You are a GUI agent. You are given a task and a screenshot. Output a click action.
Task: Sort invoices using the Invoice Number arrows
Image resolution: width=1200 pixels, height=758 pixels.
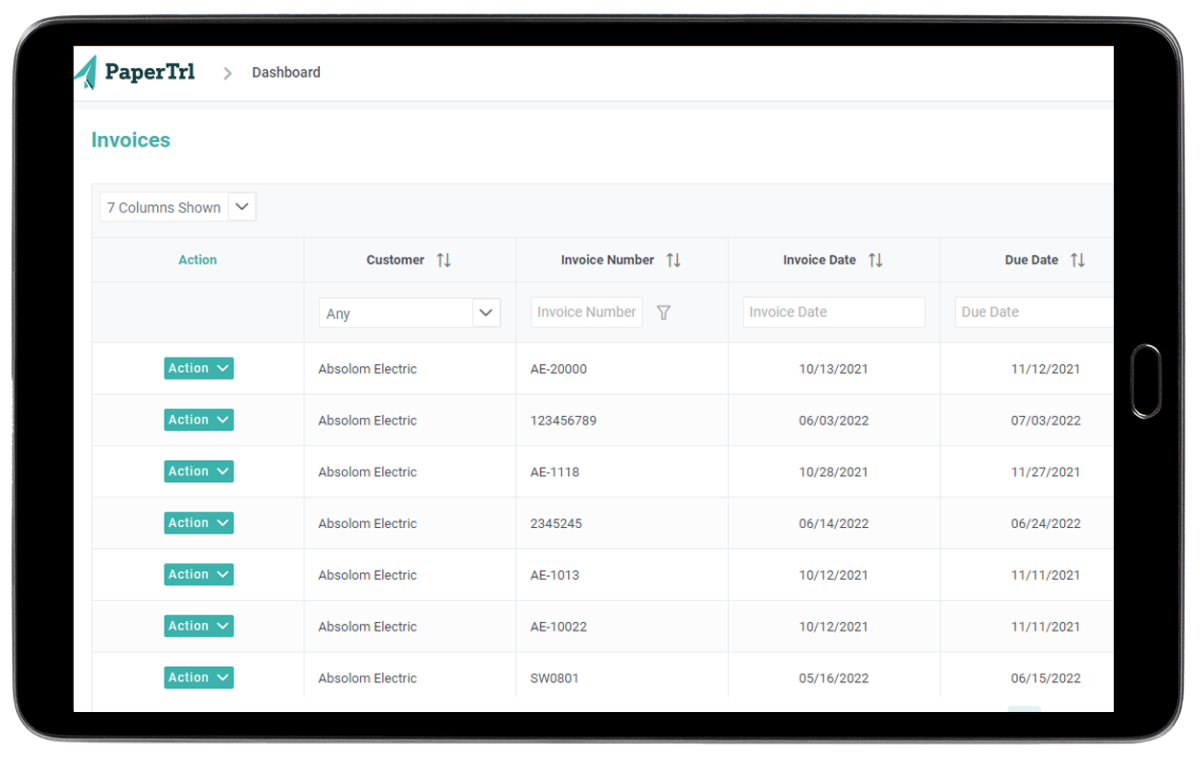tap(673, 260)
